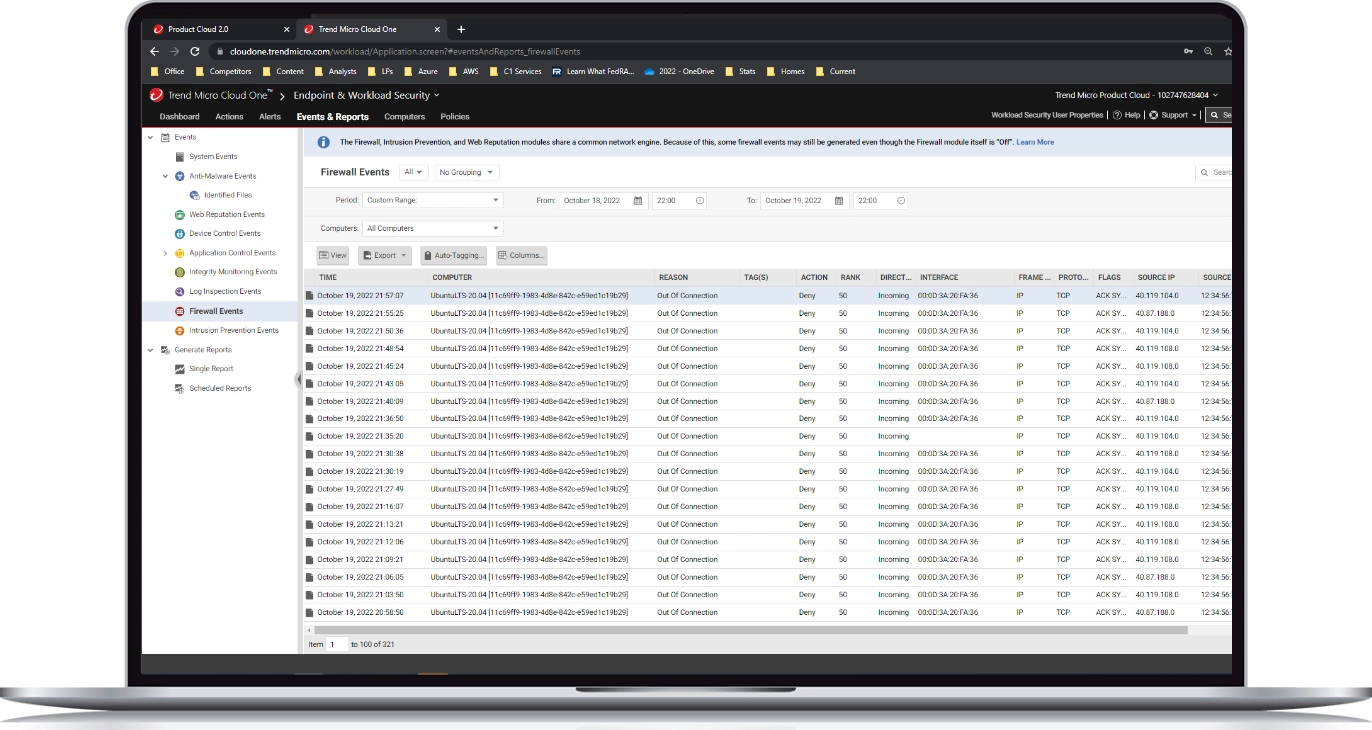Click the To date calendar picker icon
Screen dimensions: 1372x730
[839, 201]
